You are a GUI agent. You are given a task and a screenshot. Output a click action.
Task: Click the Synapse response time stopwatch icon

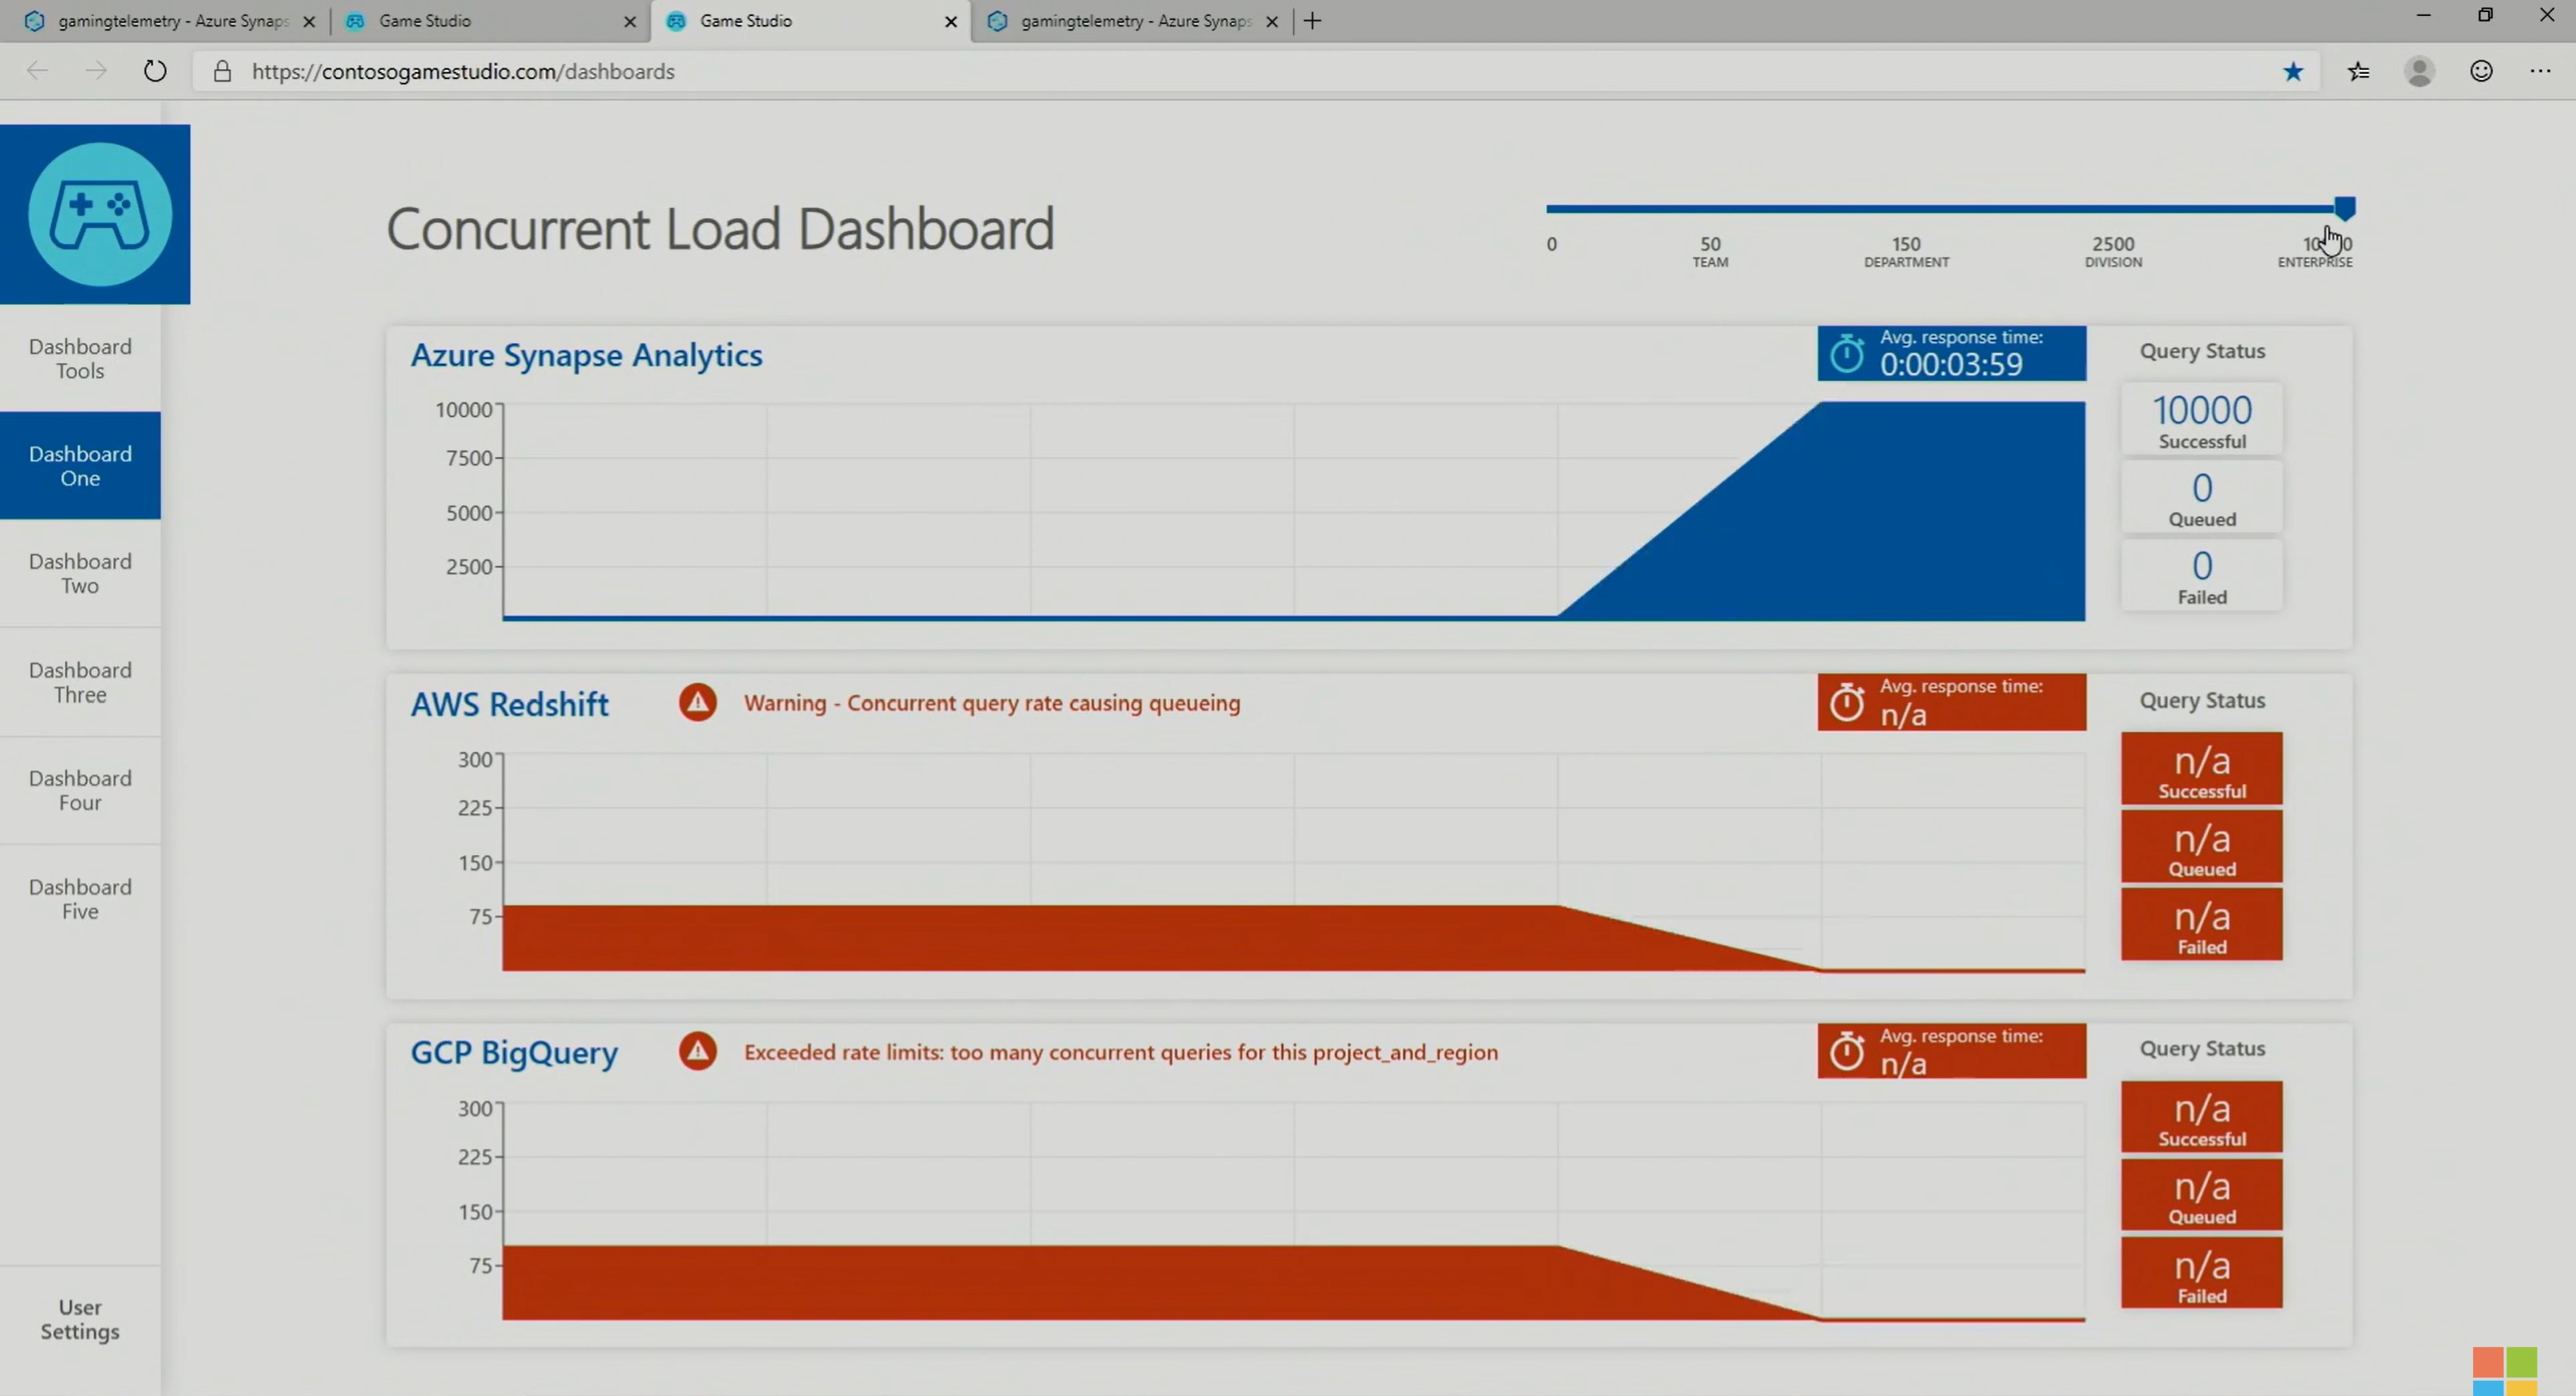(x=1847, y=353)
